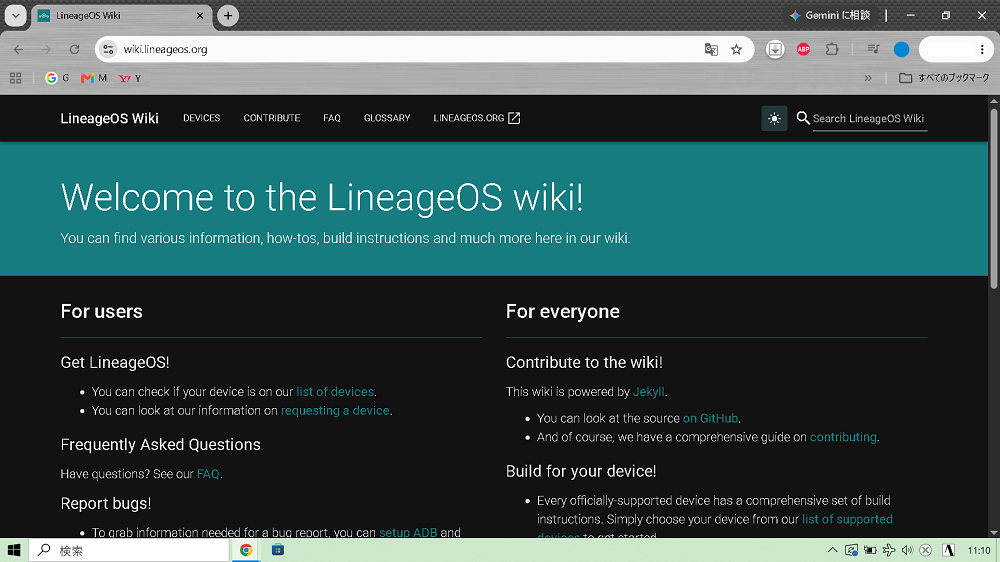The width and height of the screenshot is (1000, 562).
Task: Open the apps grid icon in bookmarks bar
Action: tap(16, 78)
